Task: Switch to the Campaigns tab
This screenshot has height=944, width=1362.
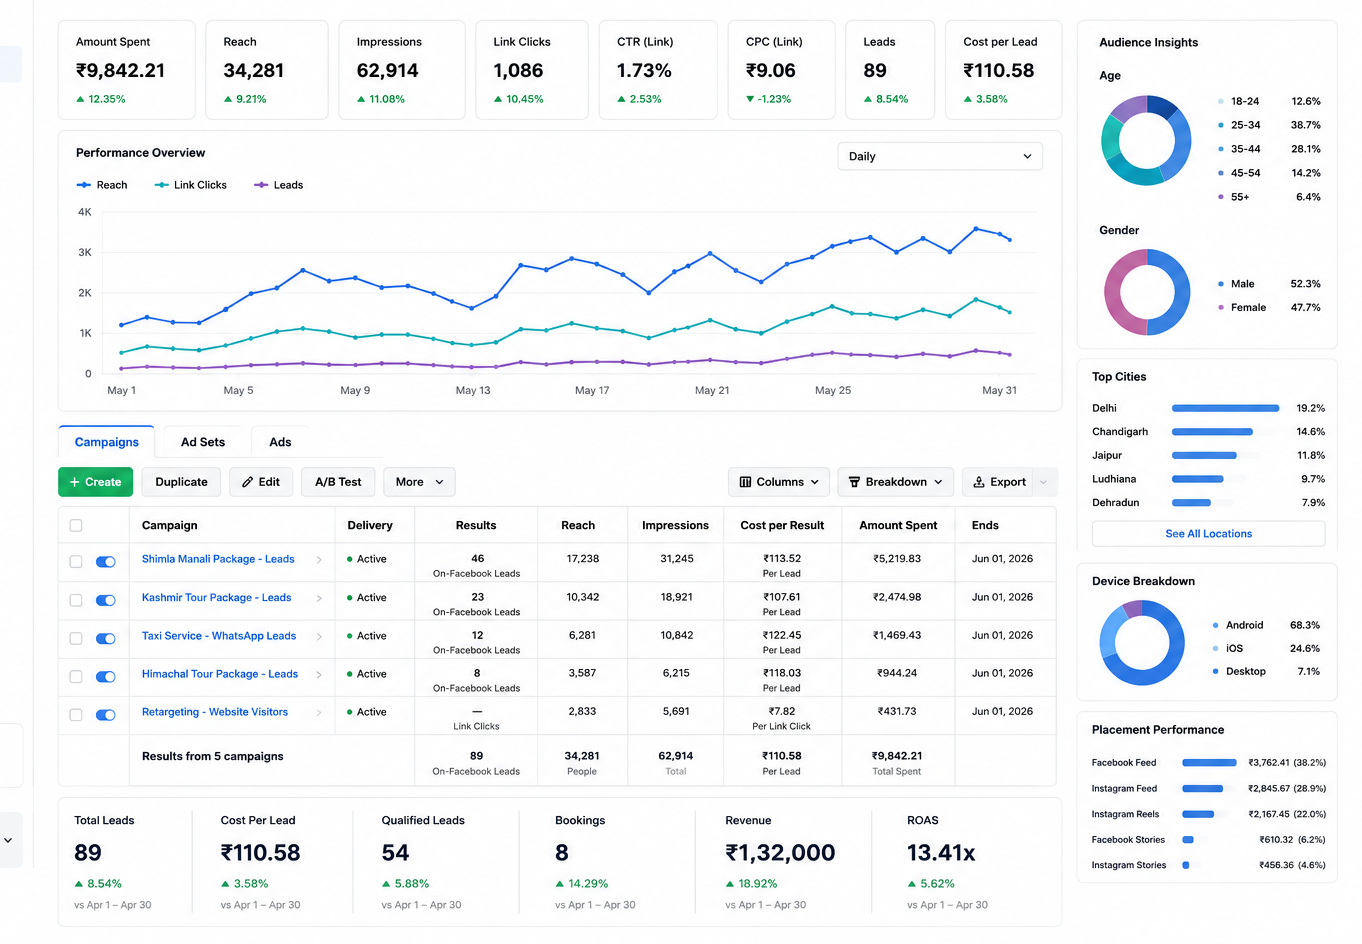Action: click(x=107, y=442)
